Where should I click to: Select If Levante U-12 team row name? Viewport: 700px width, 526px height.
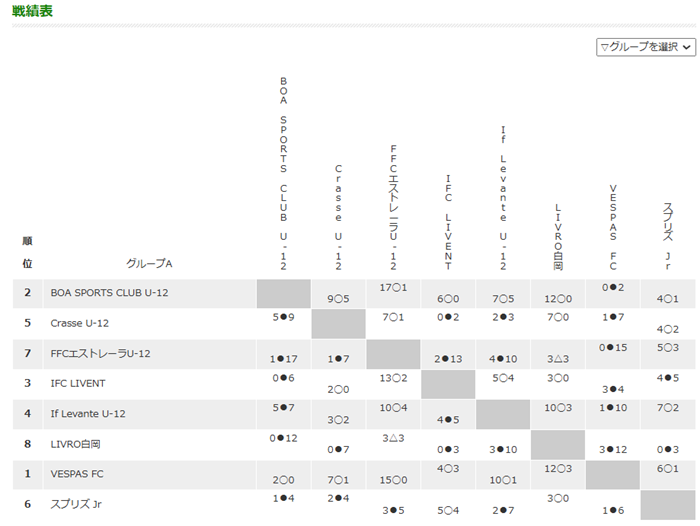(88, 414)
